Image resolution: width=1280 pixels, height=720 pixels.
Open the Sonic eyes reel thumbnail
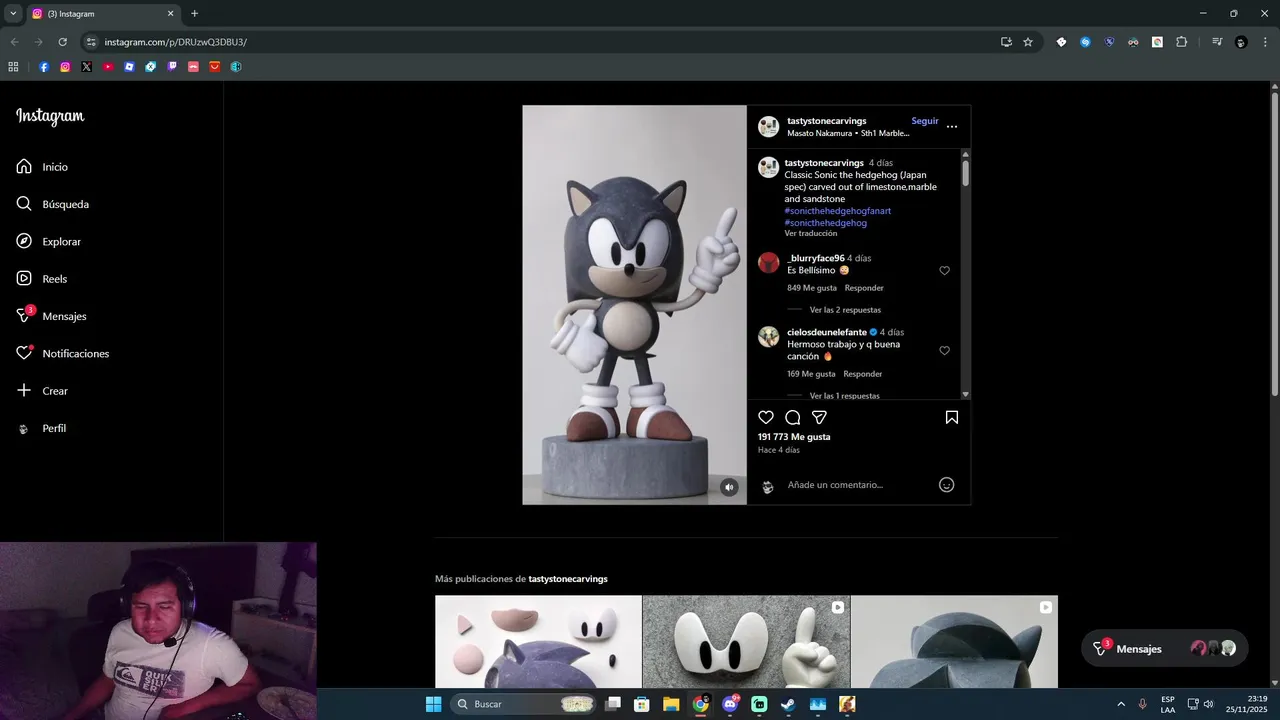tap(746, 642)
